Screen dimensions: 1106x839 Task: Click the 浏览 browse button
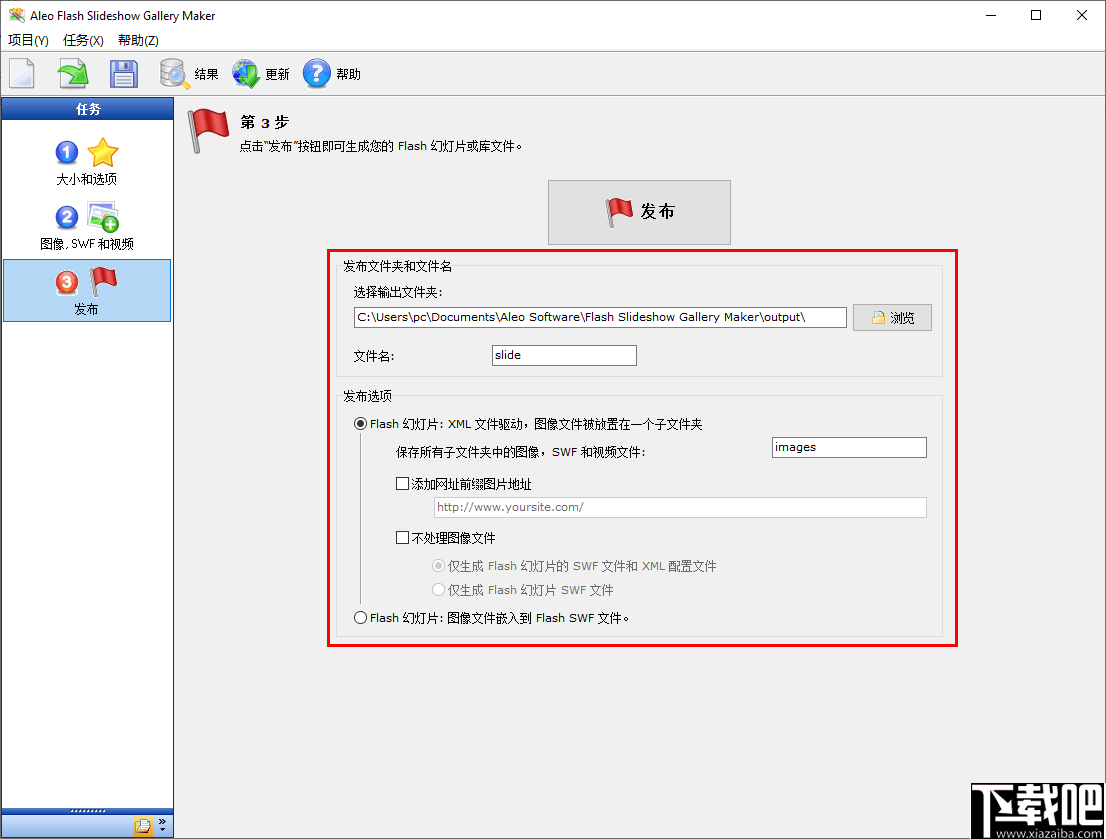[892, 318]
